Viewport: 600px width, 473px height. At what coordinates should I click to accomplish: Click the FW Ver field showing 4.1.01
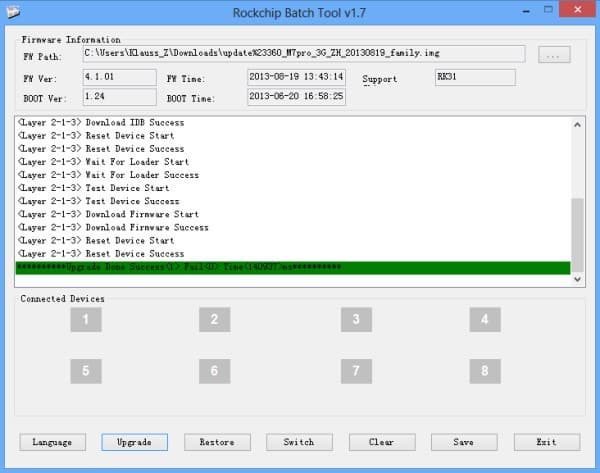point(119,77)
